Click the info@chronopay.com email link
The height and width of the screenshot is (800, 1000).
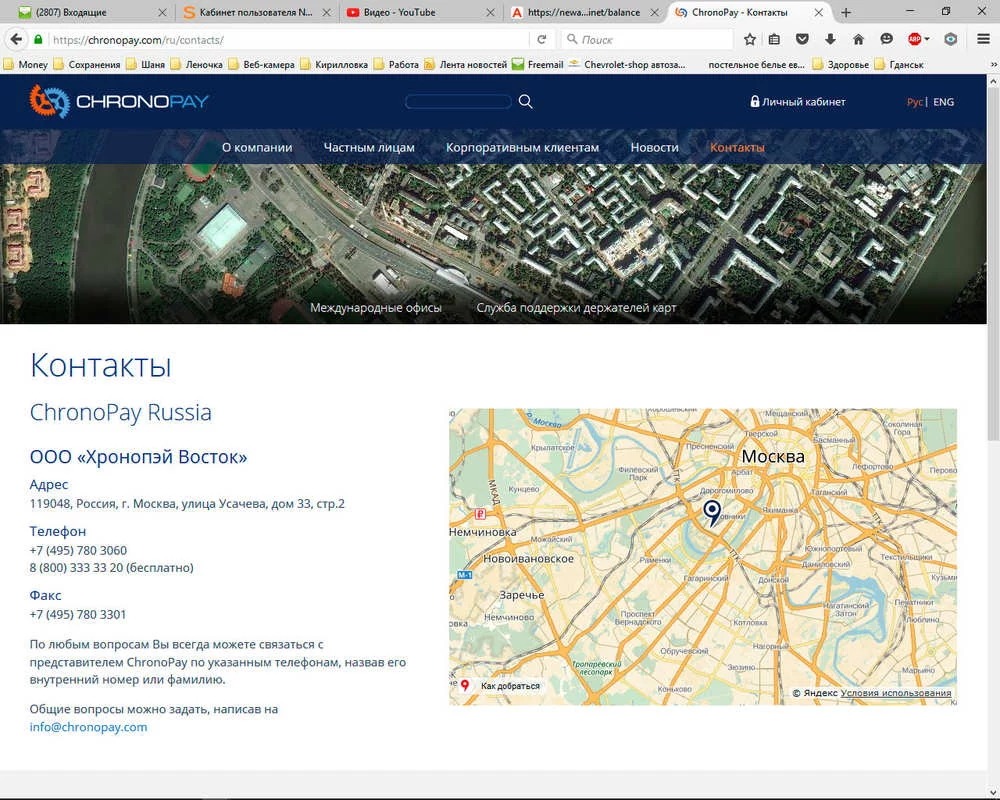(x=88, y=727)
